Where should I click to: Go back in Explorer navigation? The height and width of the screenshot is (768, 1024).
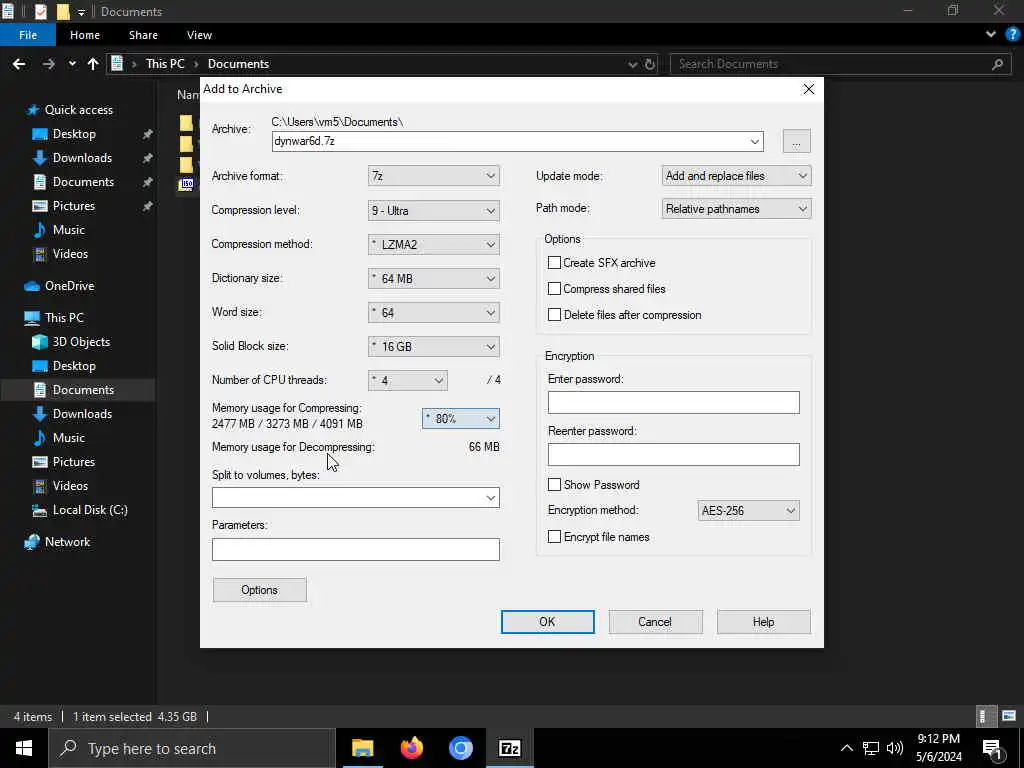tap(19, 64)
